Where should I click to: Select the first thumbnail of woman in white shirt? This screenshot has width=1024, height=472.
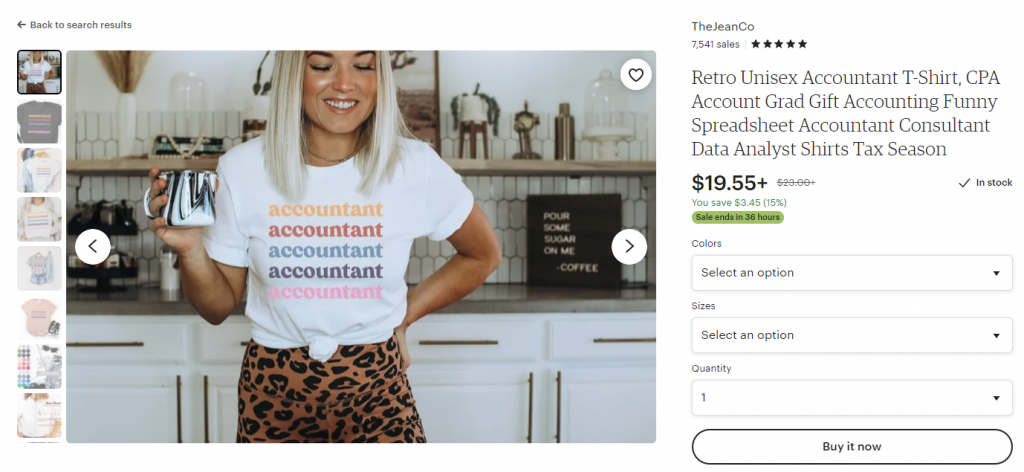click(39, 72)
